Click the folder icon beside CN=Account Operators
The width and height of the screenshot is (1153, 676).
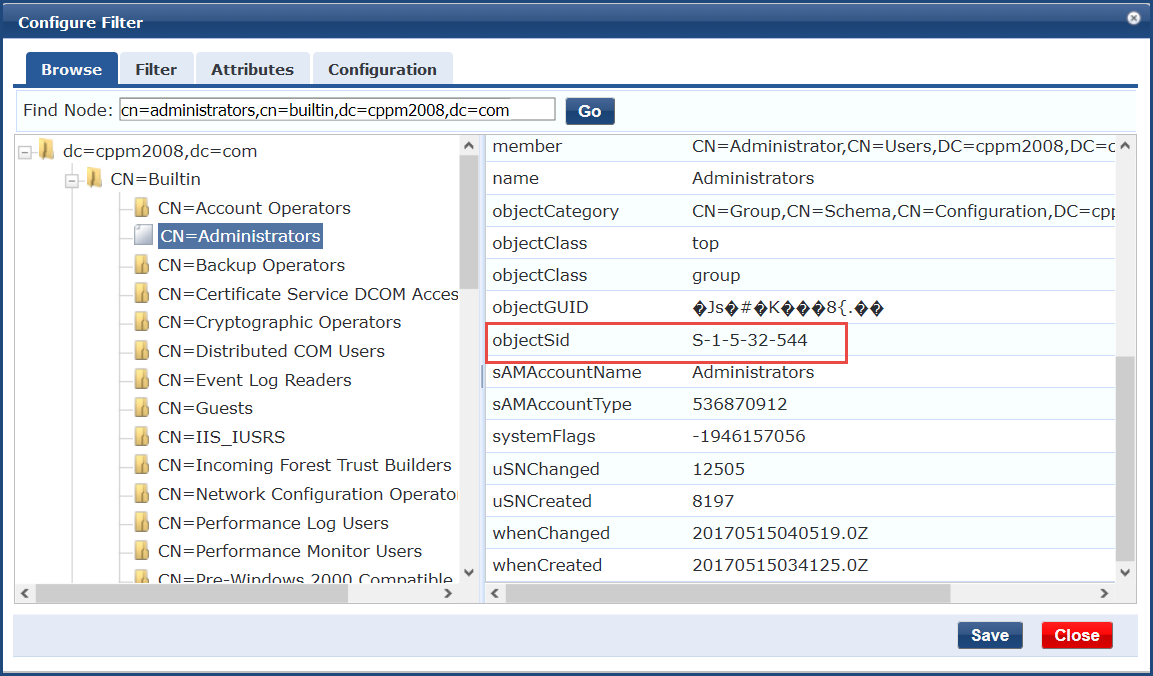click(142, 207)
